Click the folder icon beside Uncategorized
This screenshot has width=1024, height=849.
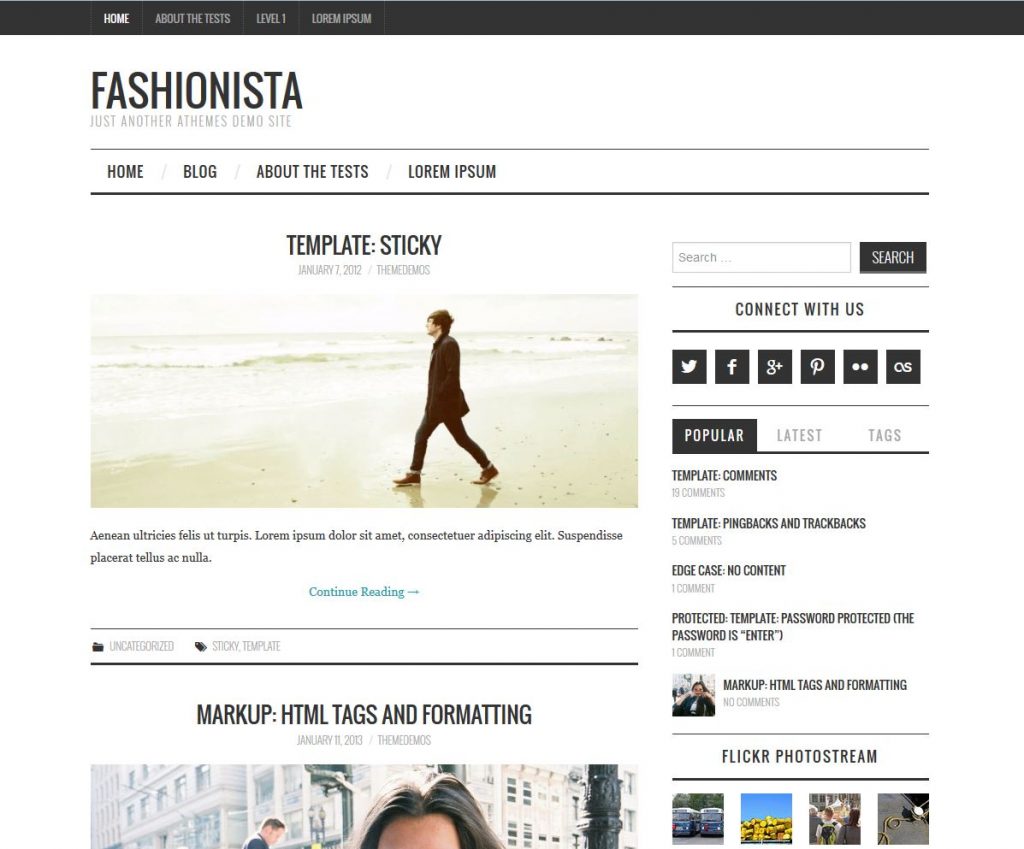[98, 647]
